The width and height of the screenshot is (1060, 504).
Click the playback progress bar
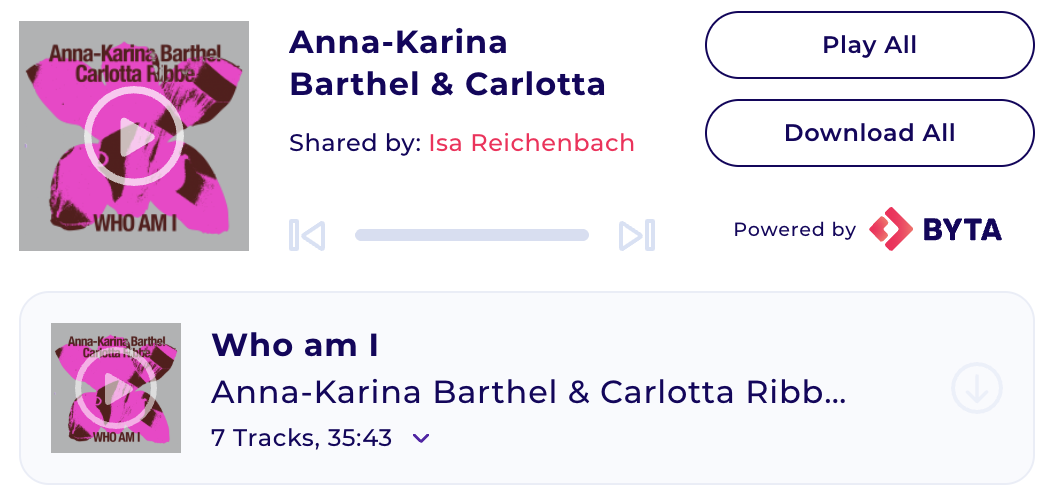coord(471,235)
